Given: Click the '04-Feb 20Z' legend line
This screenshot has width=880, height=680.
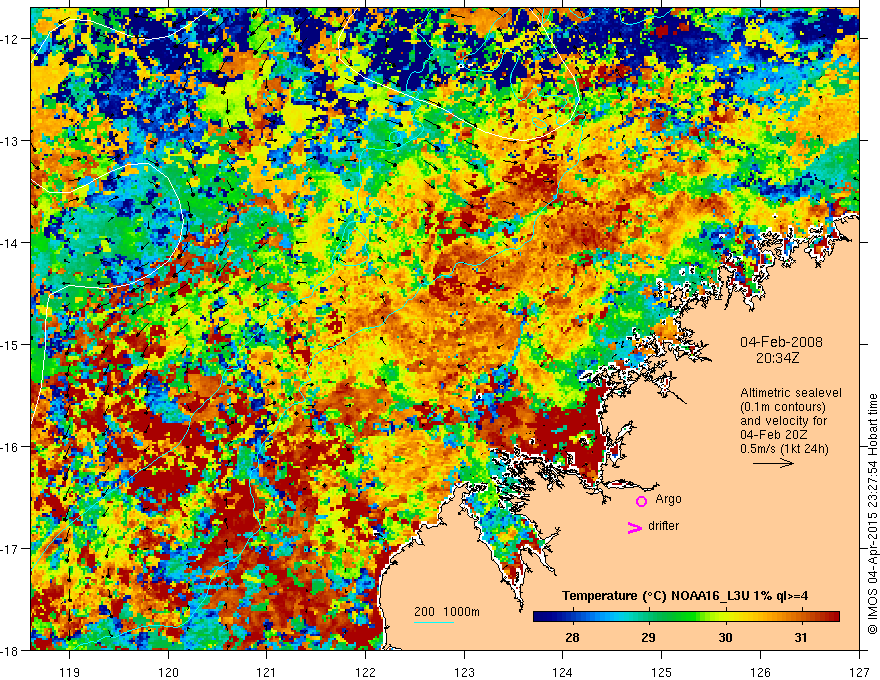Looking at the screenshot, I should [772, 435].
